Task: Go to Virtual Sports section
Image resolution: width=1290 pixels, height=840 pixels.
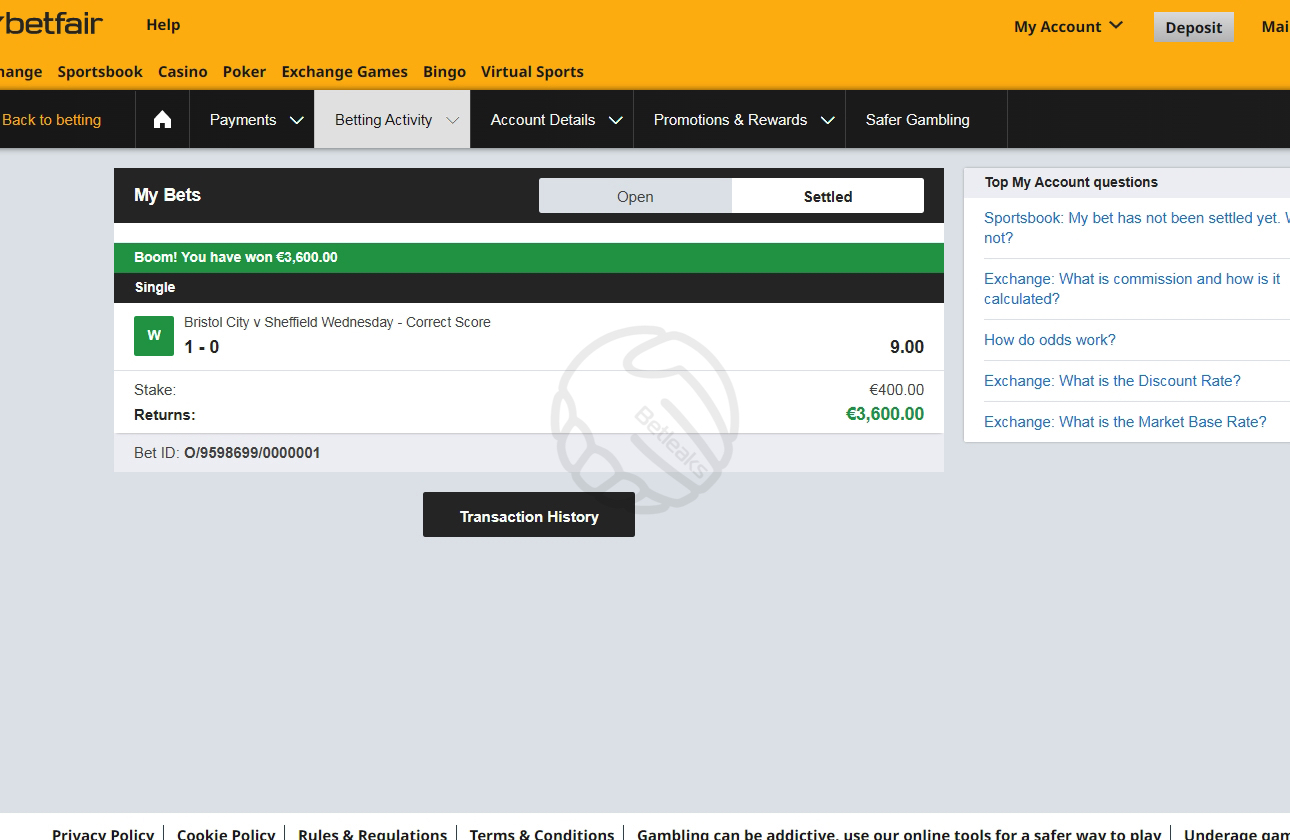Action: coord(532,72)
